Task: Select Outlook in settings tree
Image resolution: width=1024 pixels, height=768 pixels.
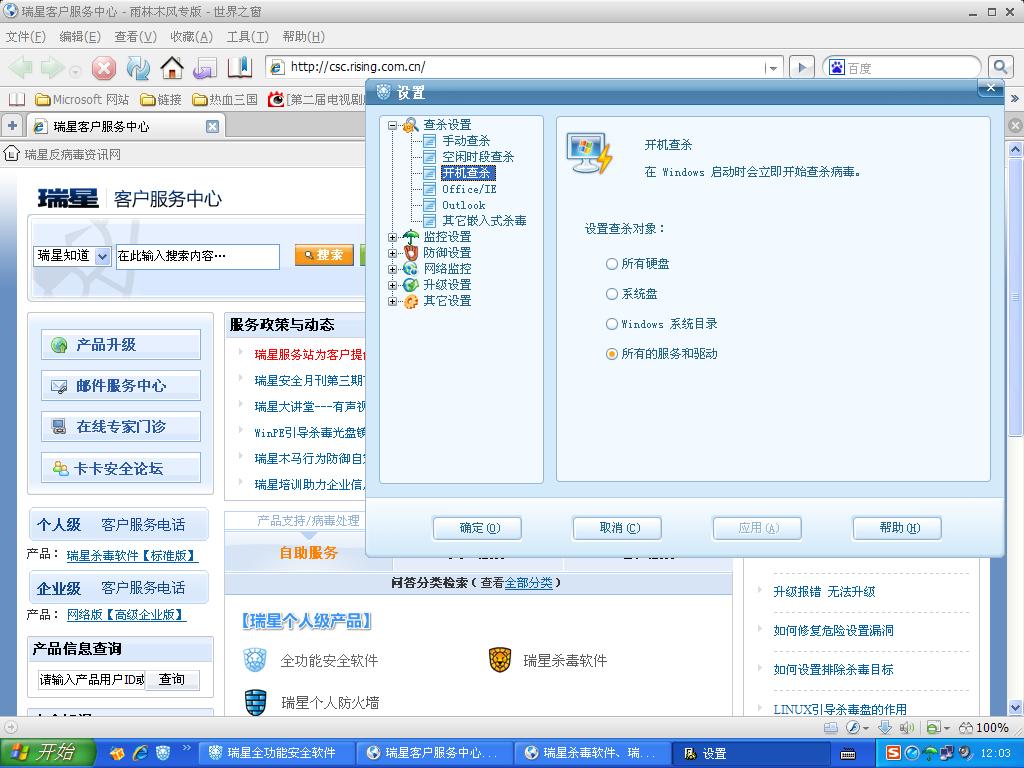Action: 463,205
